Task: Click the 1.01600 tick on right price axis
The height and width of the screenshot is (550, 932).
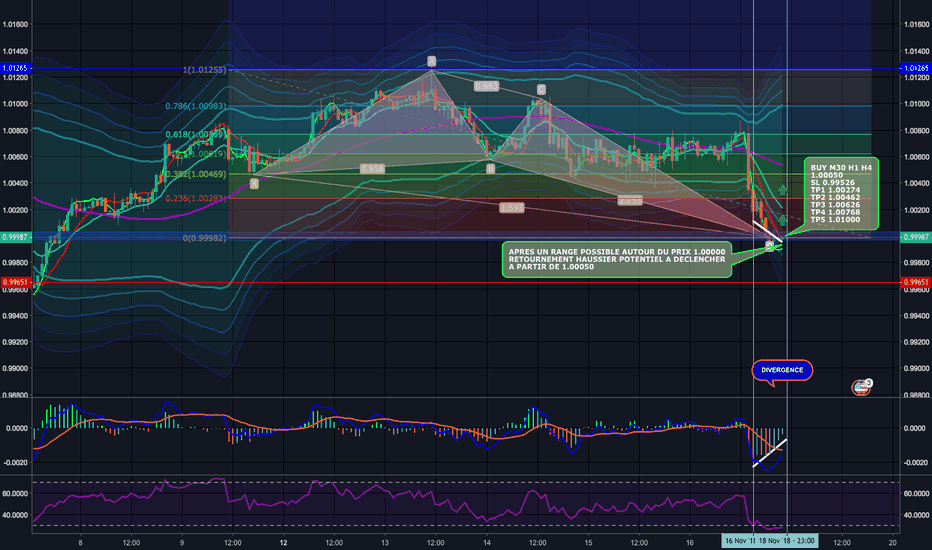Action: click(916, 24)
